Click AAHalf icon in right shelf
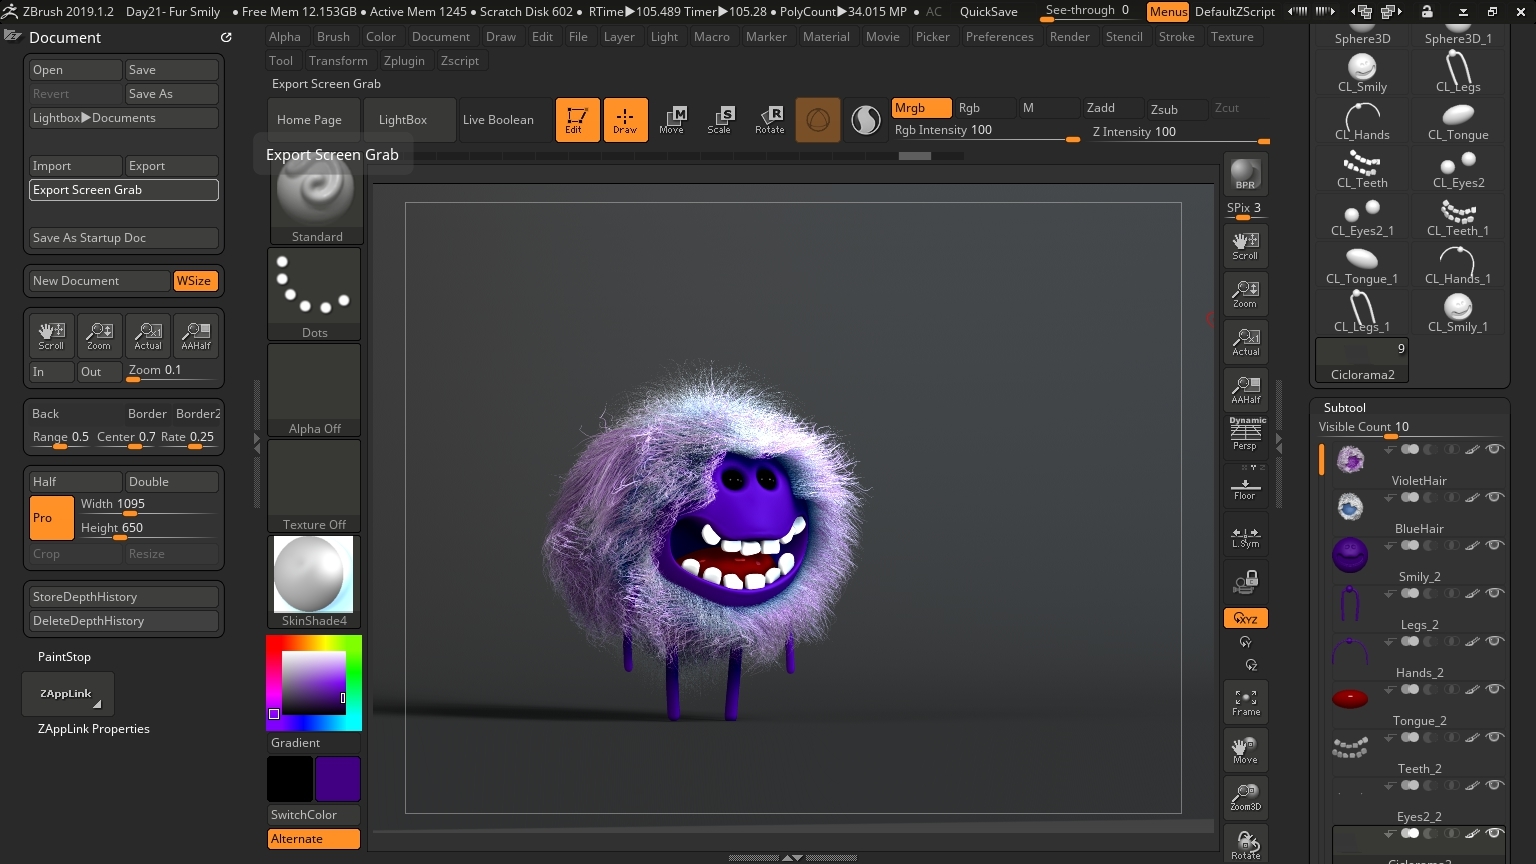The height and width of the screenshot is (864, 1536). pyautogui.click(x=1245, y=390)
